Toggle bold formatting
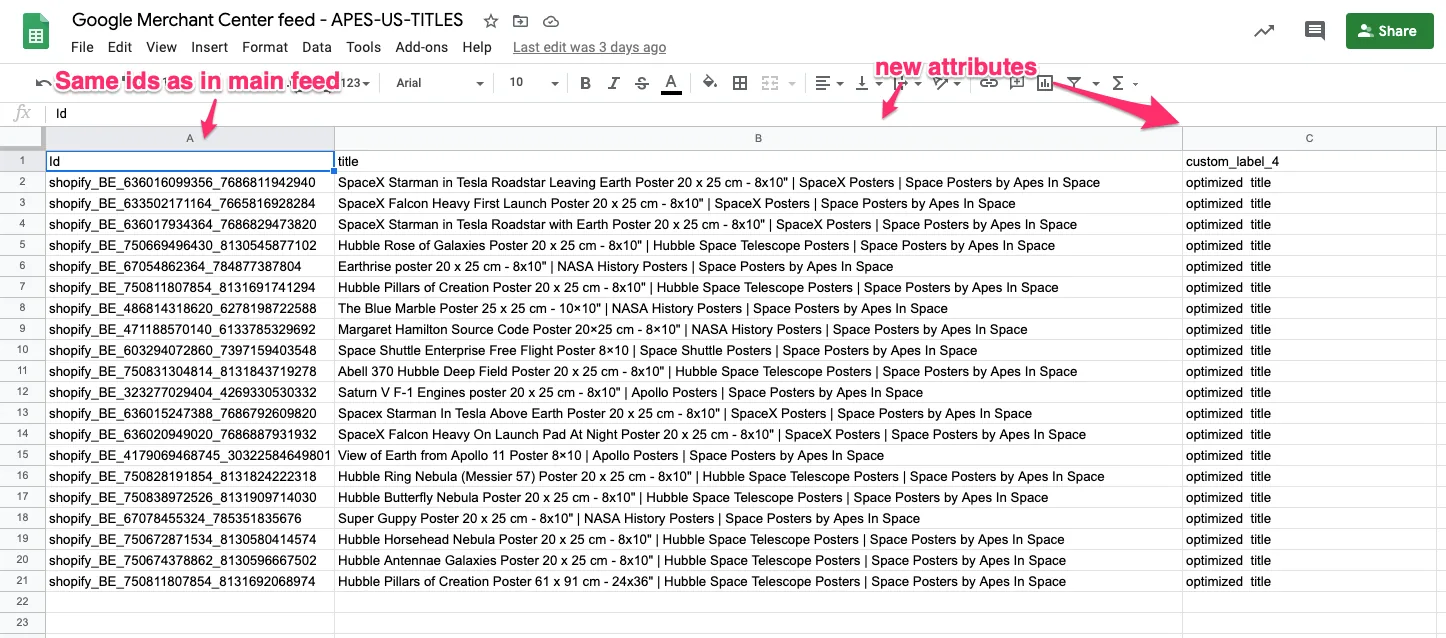Viewport: 1446px width, 638px height. click(x=586, y=83)
